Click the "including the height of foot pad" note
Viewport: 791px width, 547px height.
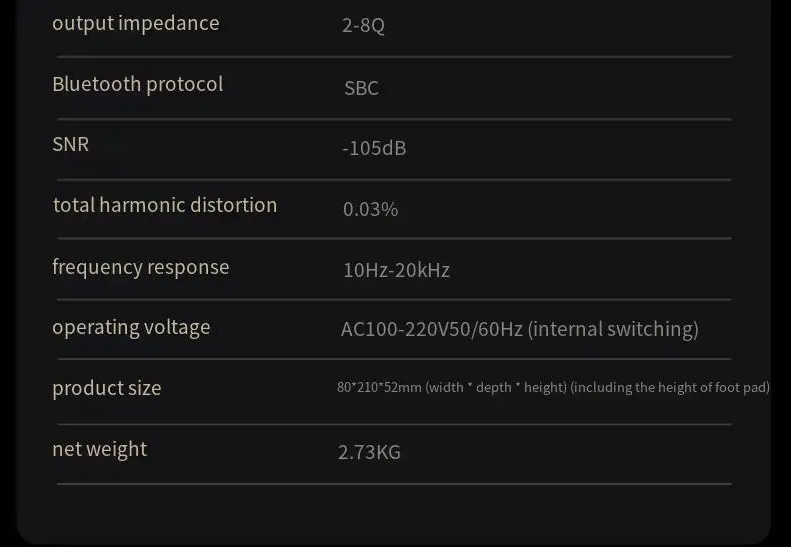(670, 387)
